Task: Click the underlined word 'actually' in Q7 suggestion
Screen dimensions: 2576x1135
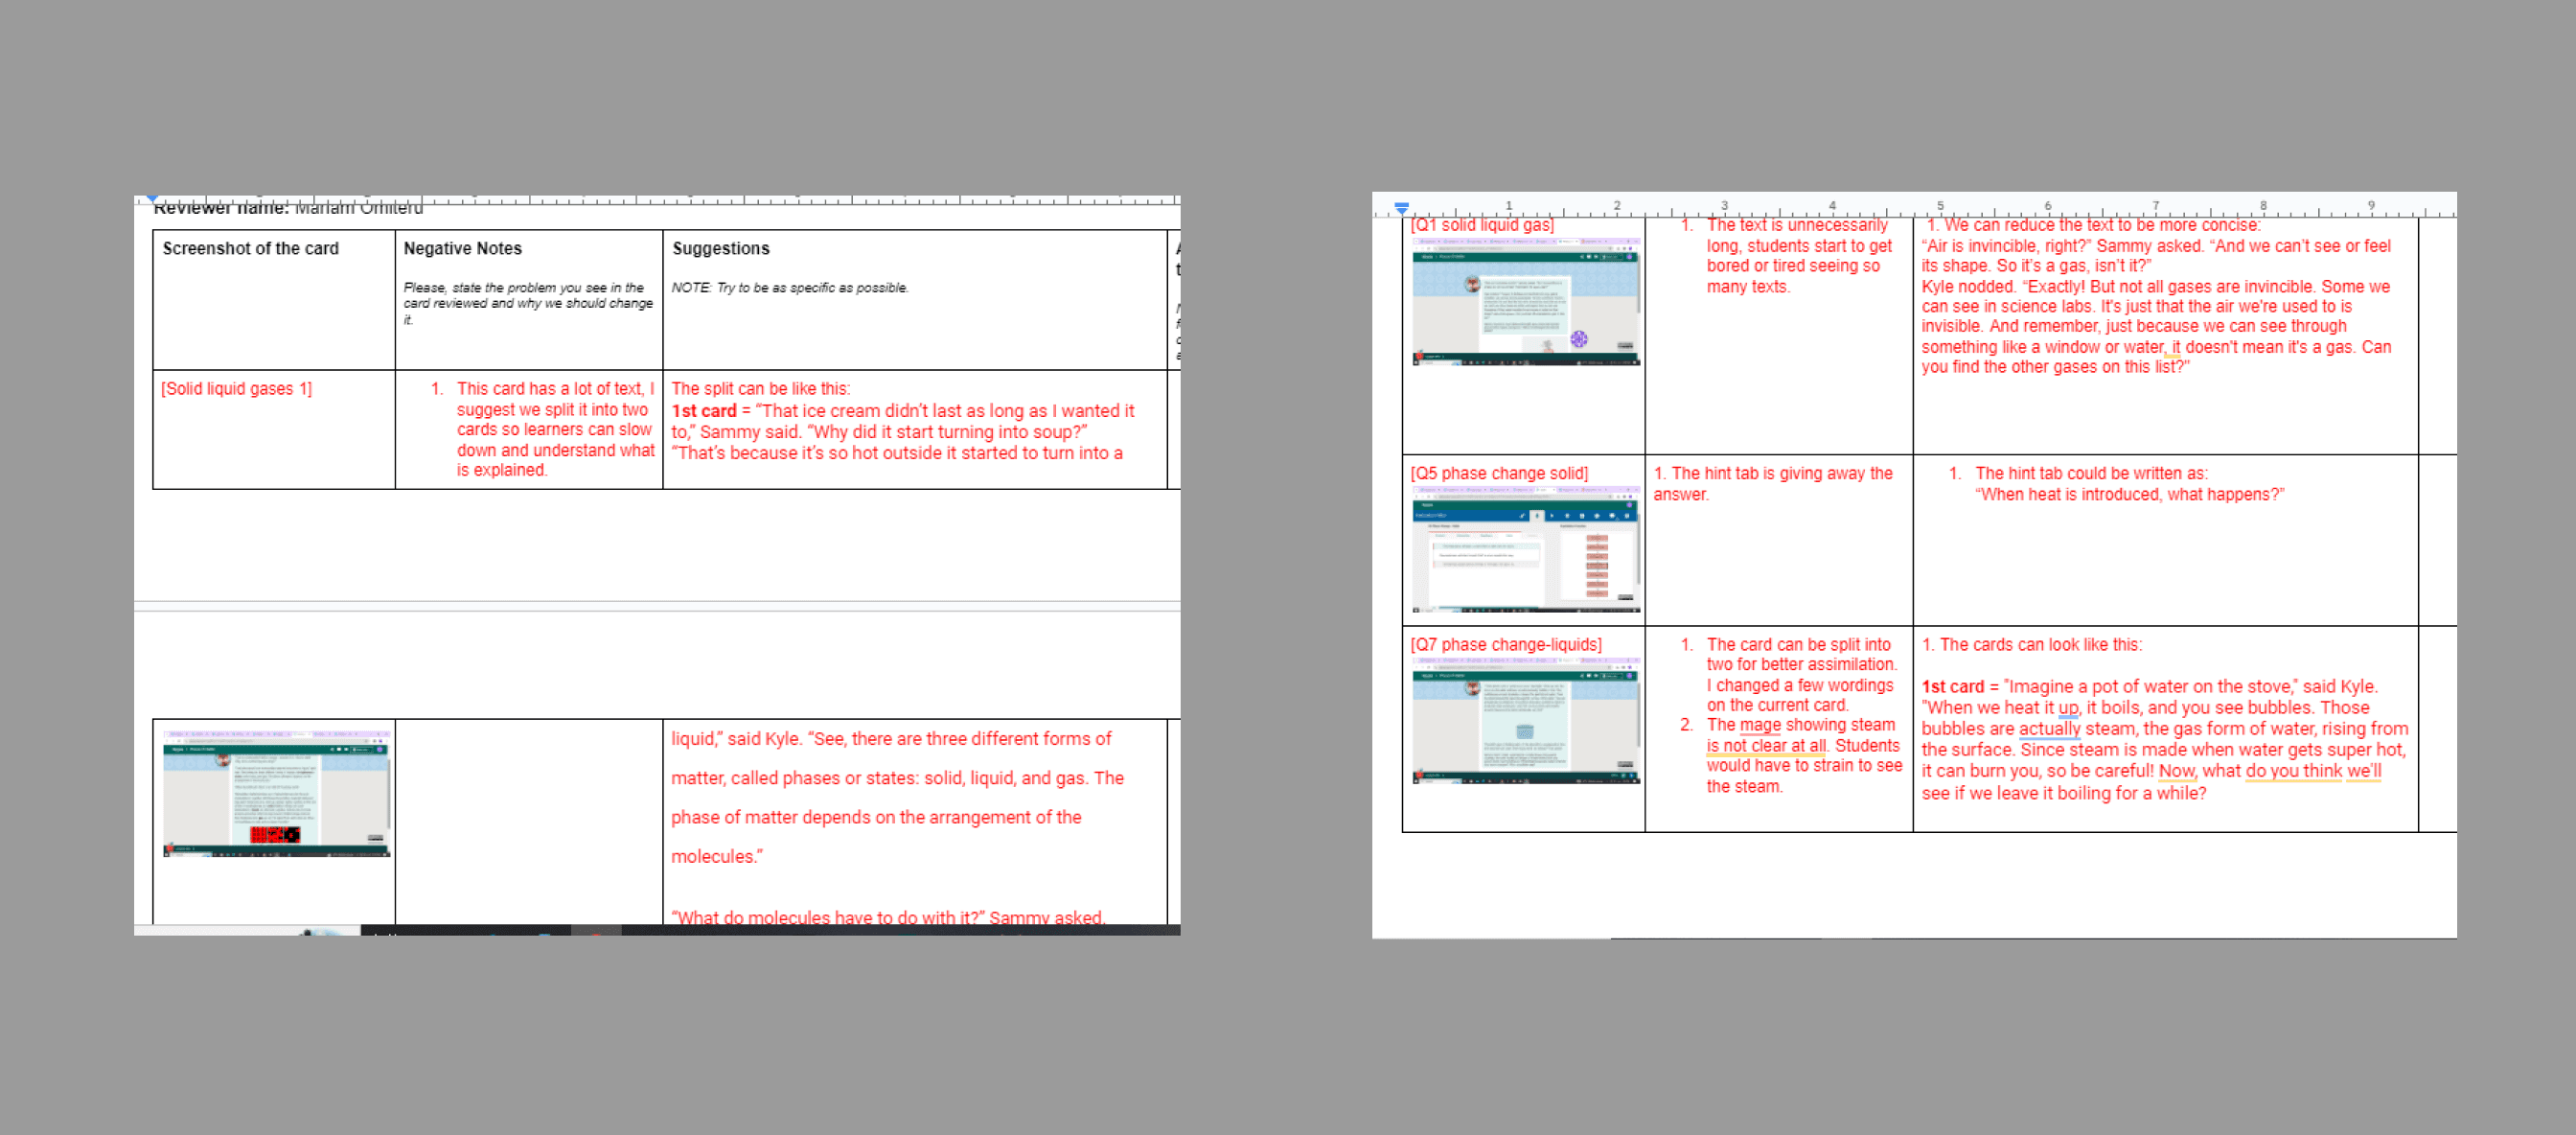Action: pyautogui.click(x=2048, y=729)
